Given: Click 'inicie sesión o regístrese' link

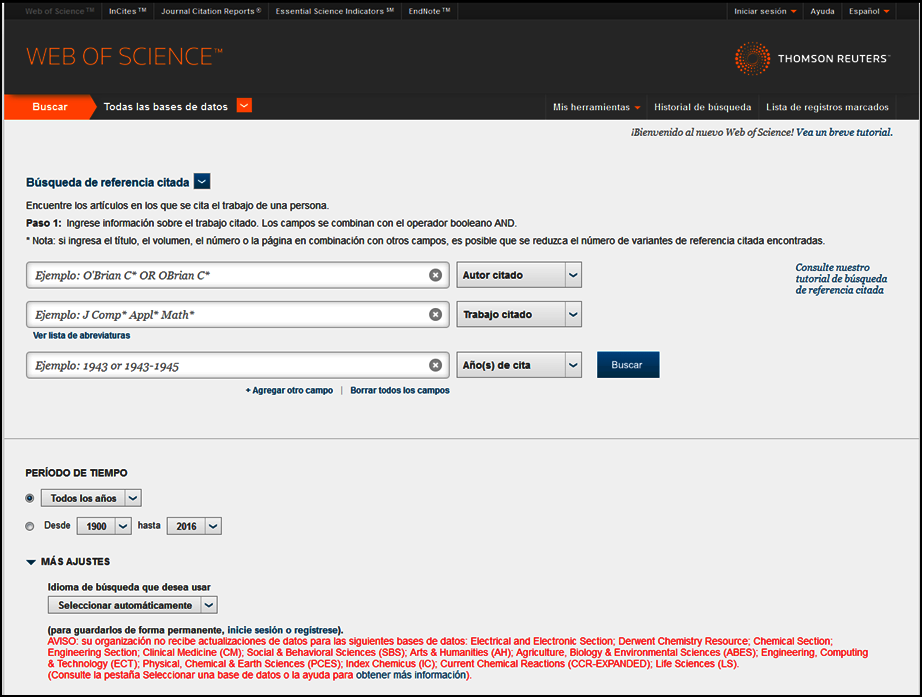Looking at the screenshot, I should [x=283, y=630].
